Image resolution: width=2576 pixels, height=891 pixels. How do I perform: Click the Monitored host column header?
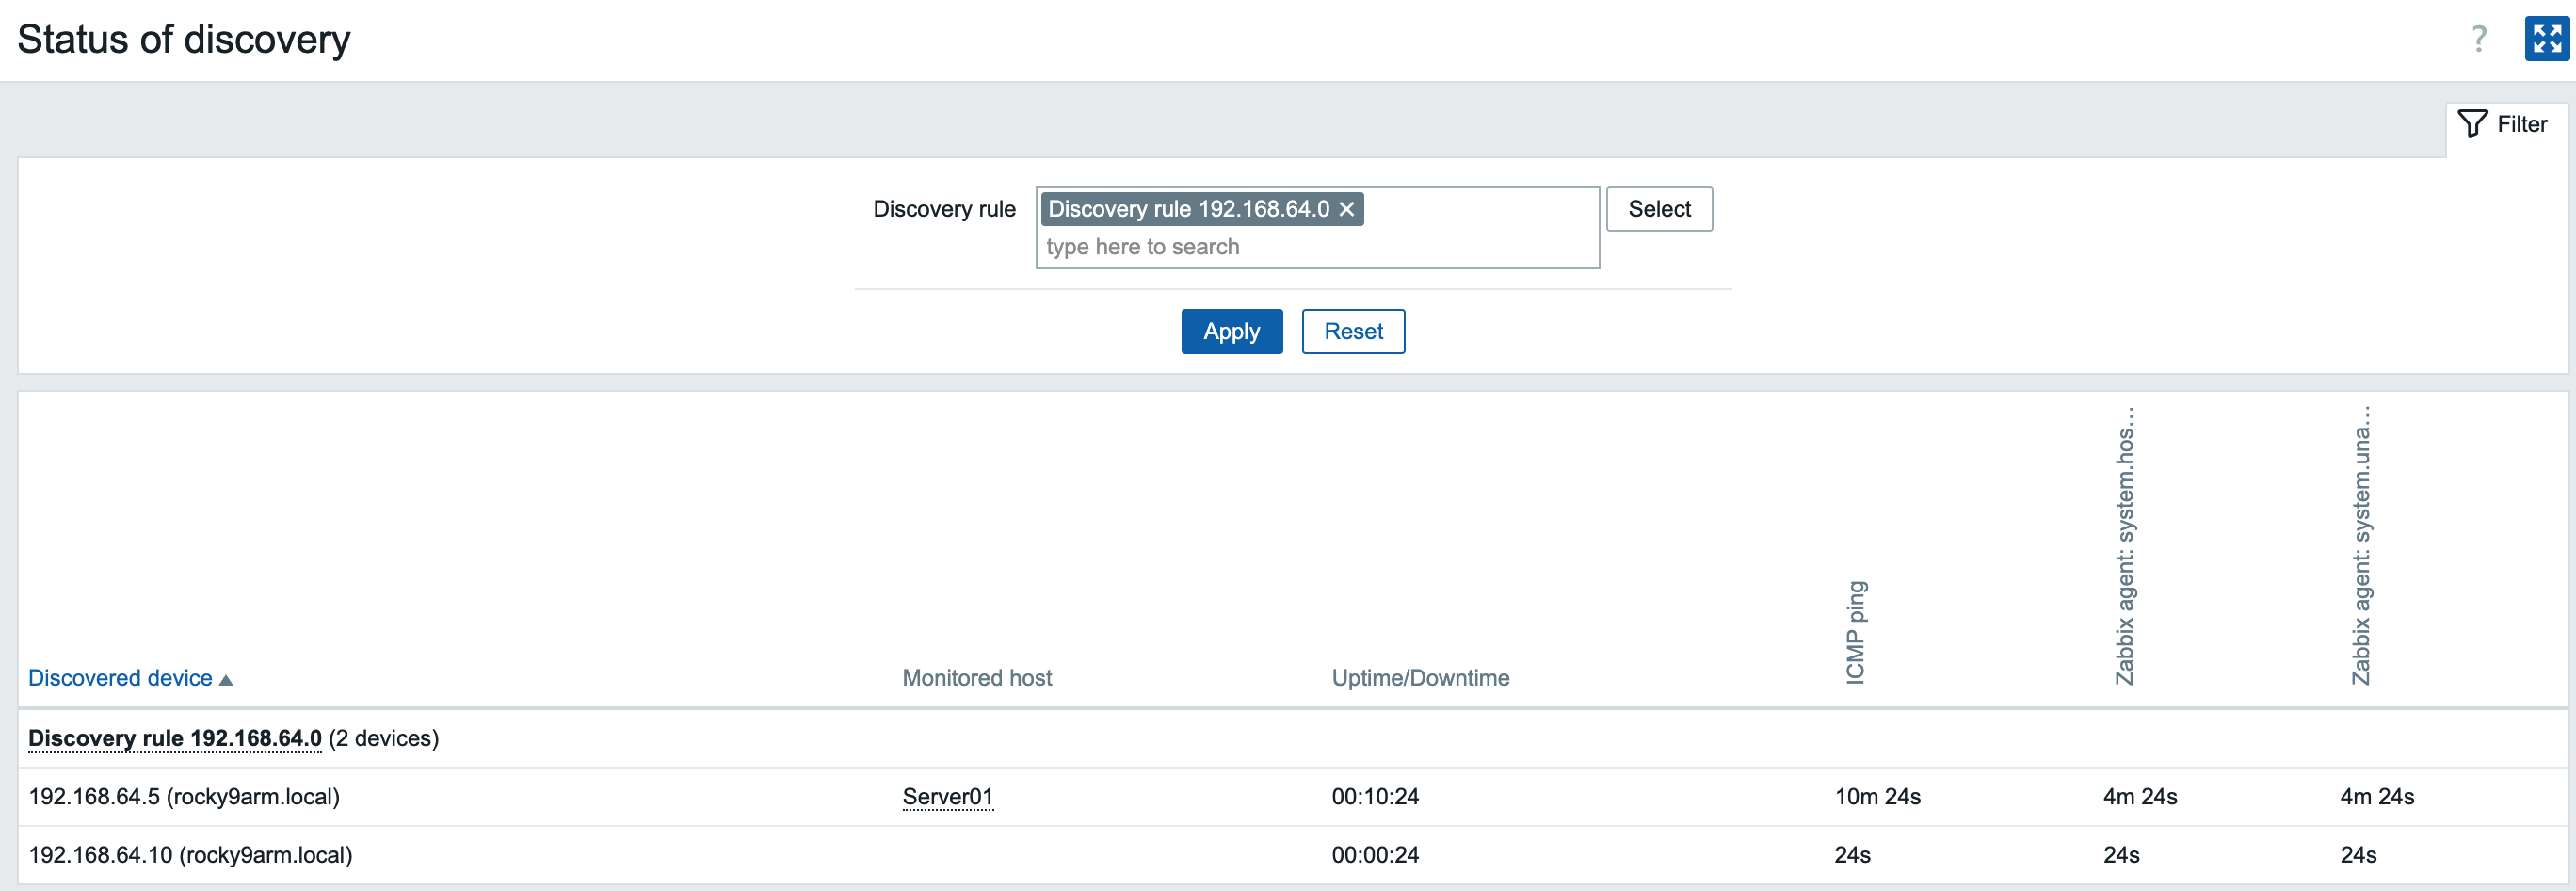[x=976, y=678]
